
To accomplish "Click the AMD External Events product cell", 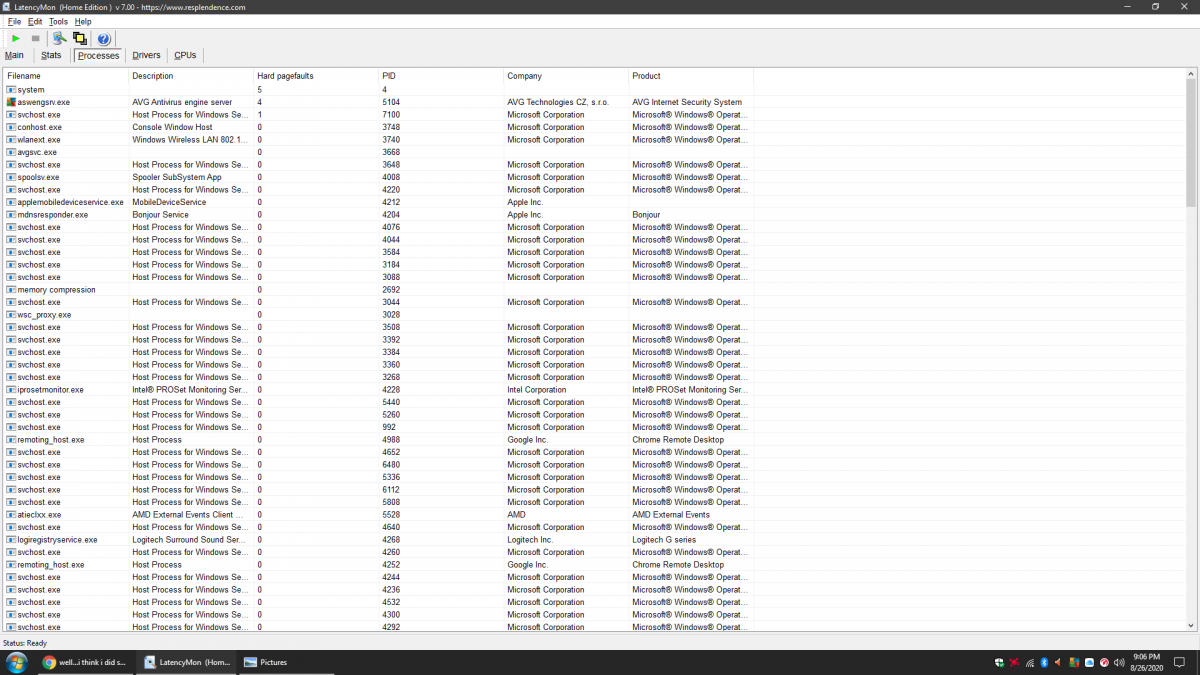I will pos(671,515).
